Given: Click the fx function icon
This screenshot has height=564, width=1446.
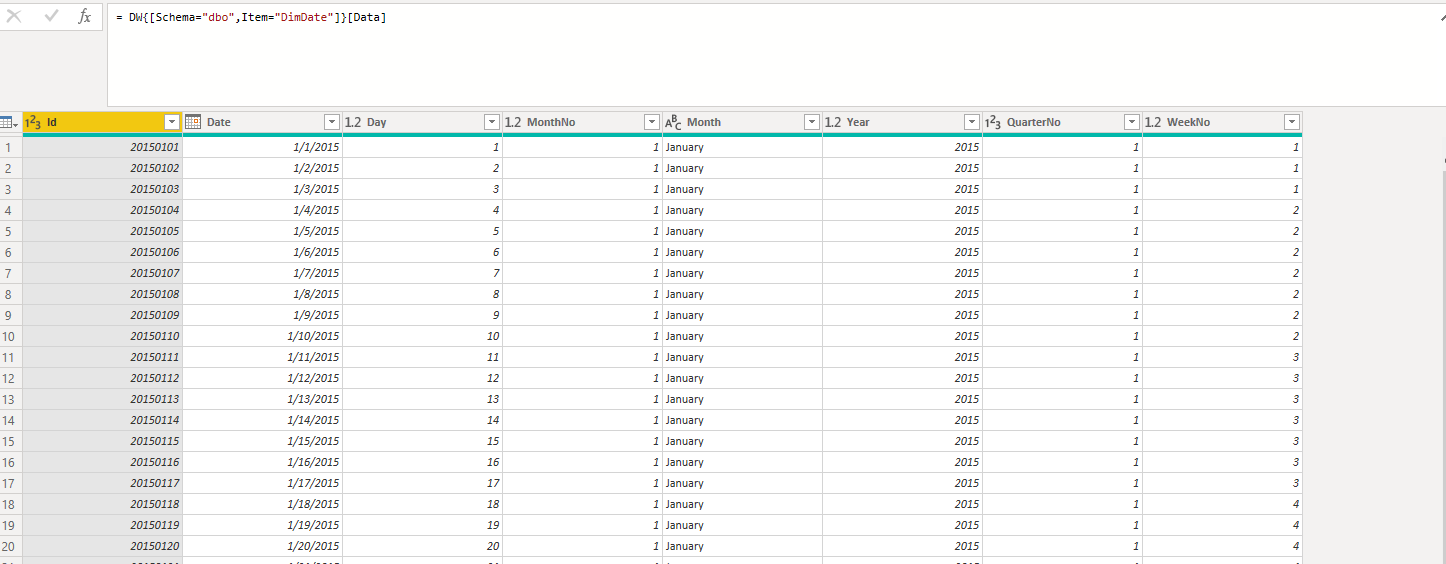Looking at the screenshot, I should coord(85,16).
